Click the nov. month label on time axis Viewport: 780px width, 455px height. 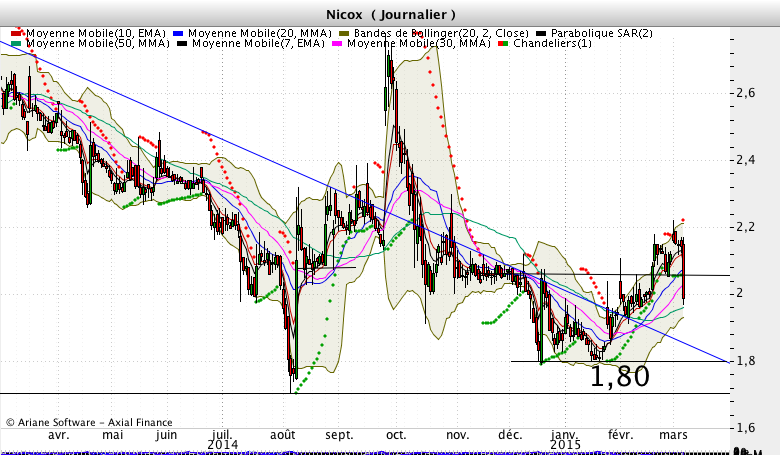click(x=458, y=435)
